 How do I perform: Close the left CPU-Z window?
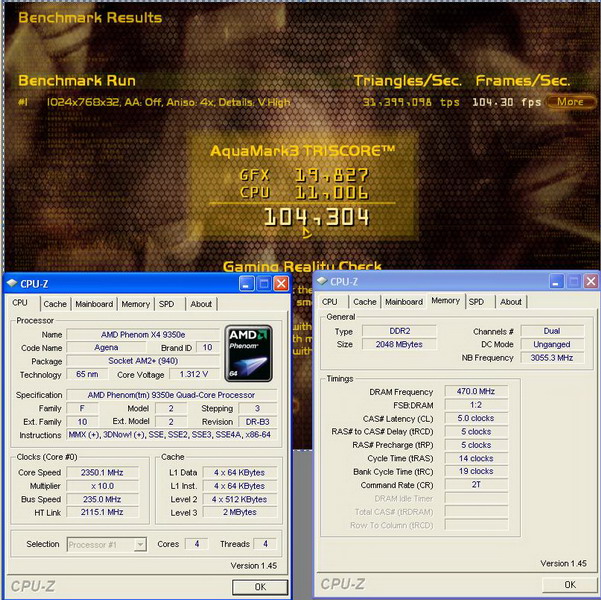click(x=281, y=284)
